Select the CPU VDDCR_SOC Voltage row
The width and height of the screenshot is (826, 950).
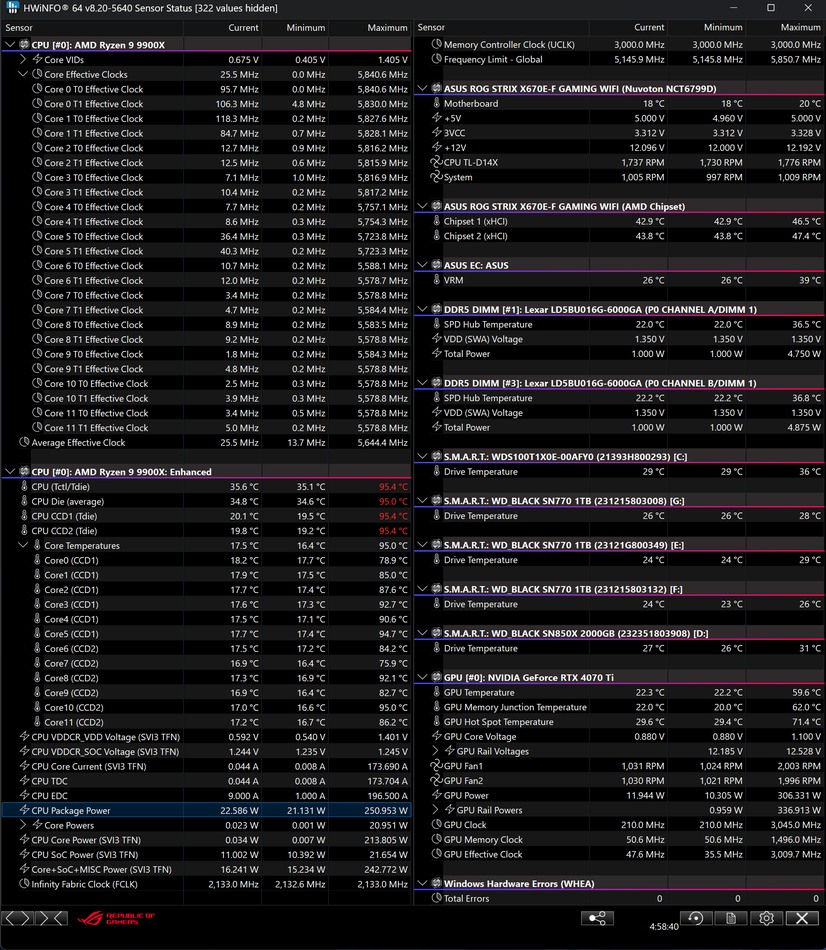[x=206, y=751]
